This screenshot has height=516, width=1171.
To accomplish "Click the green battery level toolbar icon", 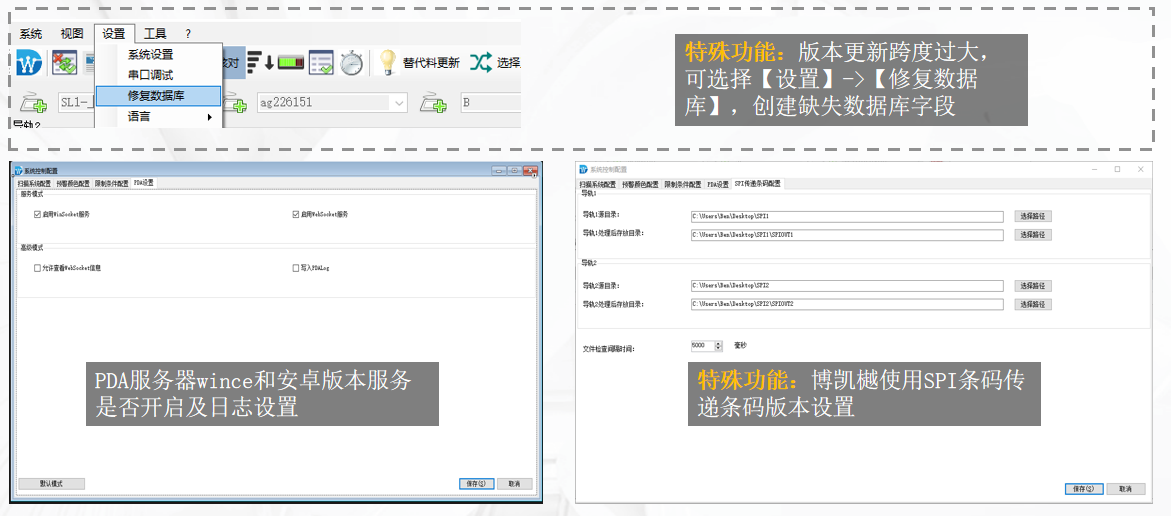I will [291, 63].
